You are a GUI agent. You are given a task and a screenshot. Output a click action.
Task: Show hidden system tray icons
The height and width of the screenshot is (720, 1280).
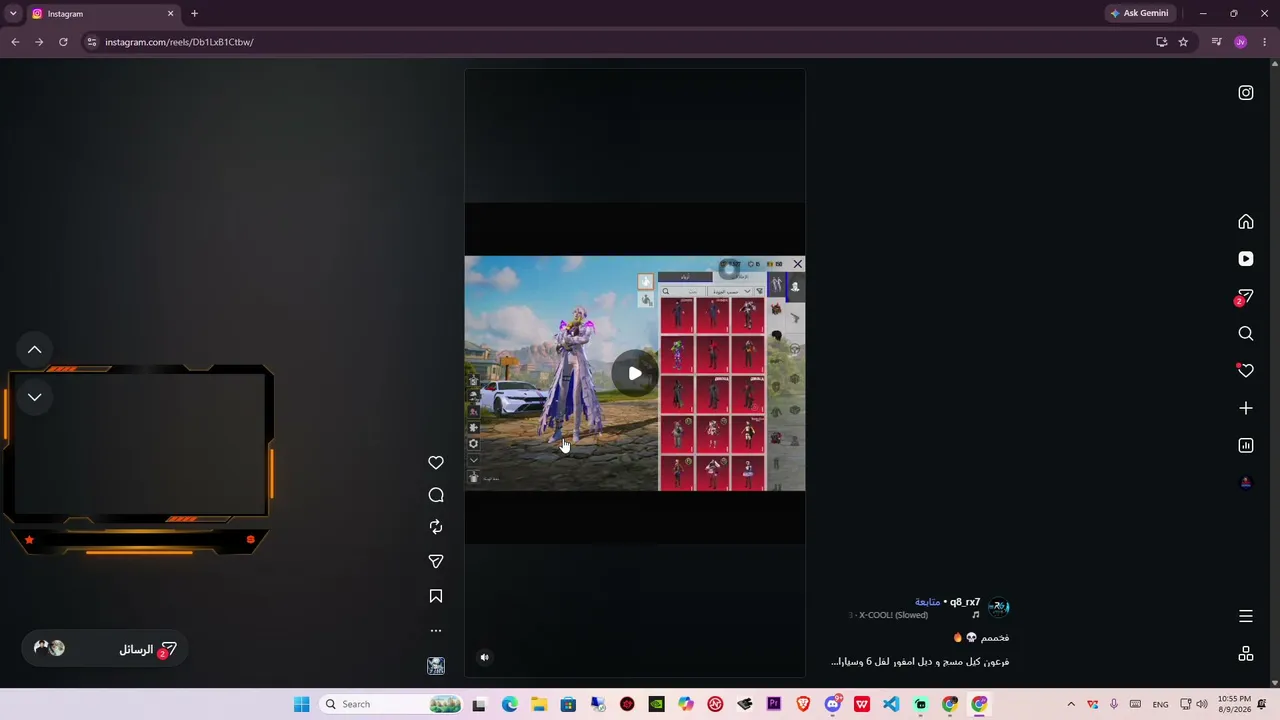(1071, 704)
